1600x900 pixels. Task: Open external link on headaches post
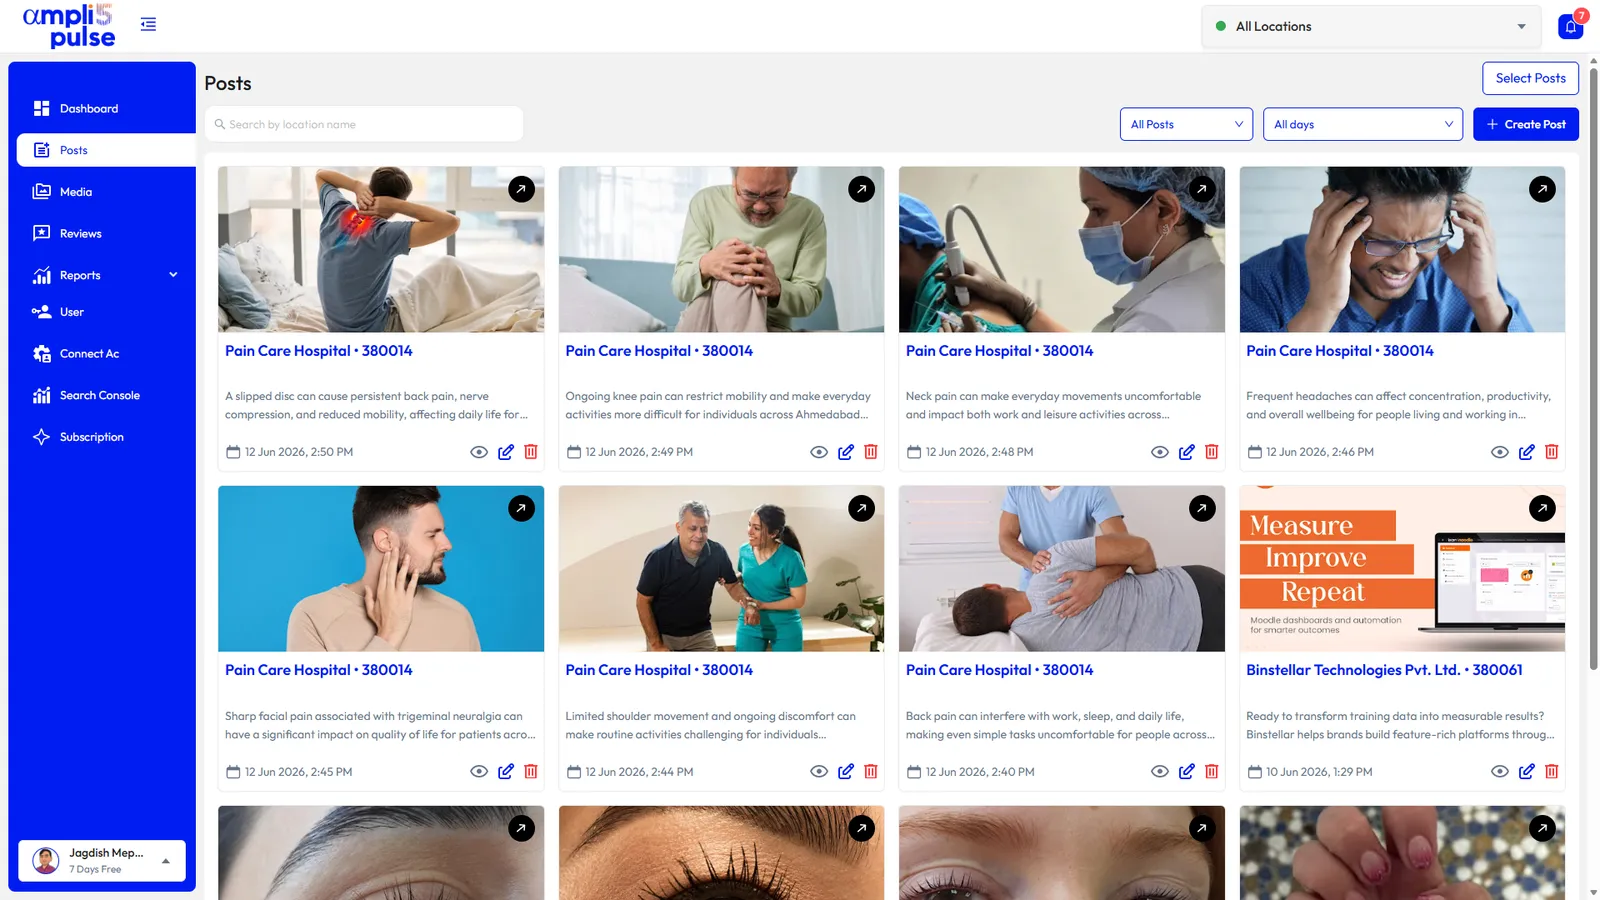1543,189
